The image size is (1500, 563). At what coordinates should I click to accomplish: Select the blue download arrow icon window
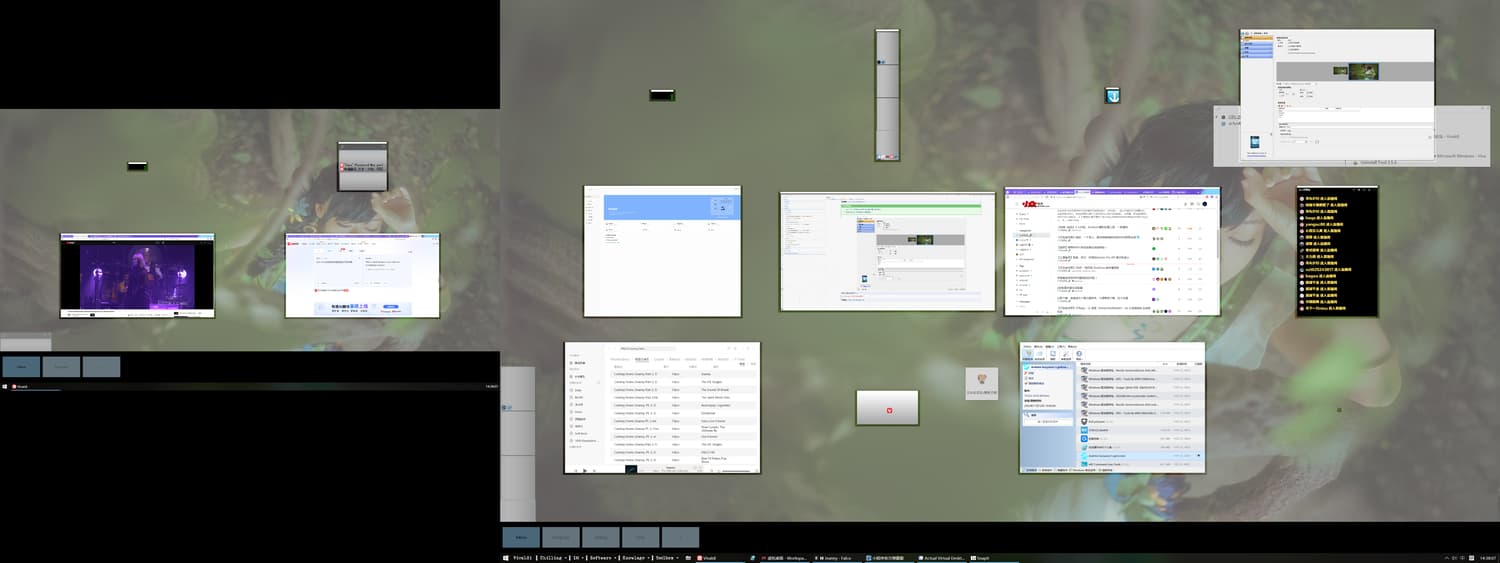click(1111, 95)
